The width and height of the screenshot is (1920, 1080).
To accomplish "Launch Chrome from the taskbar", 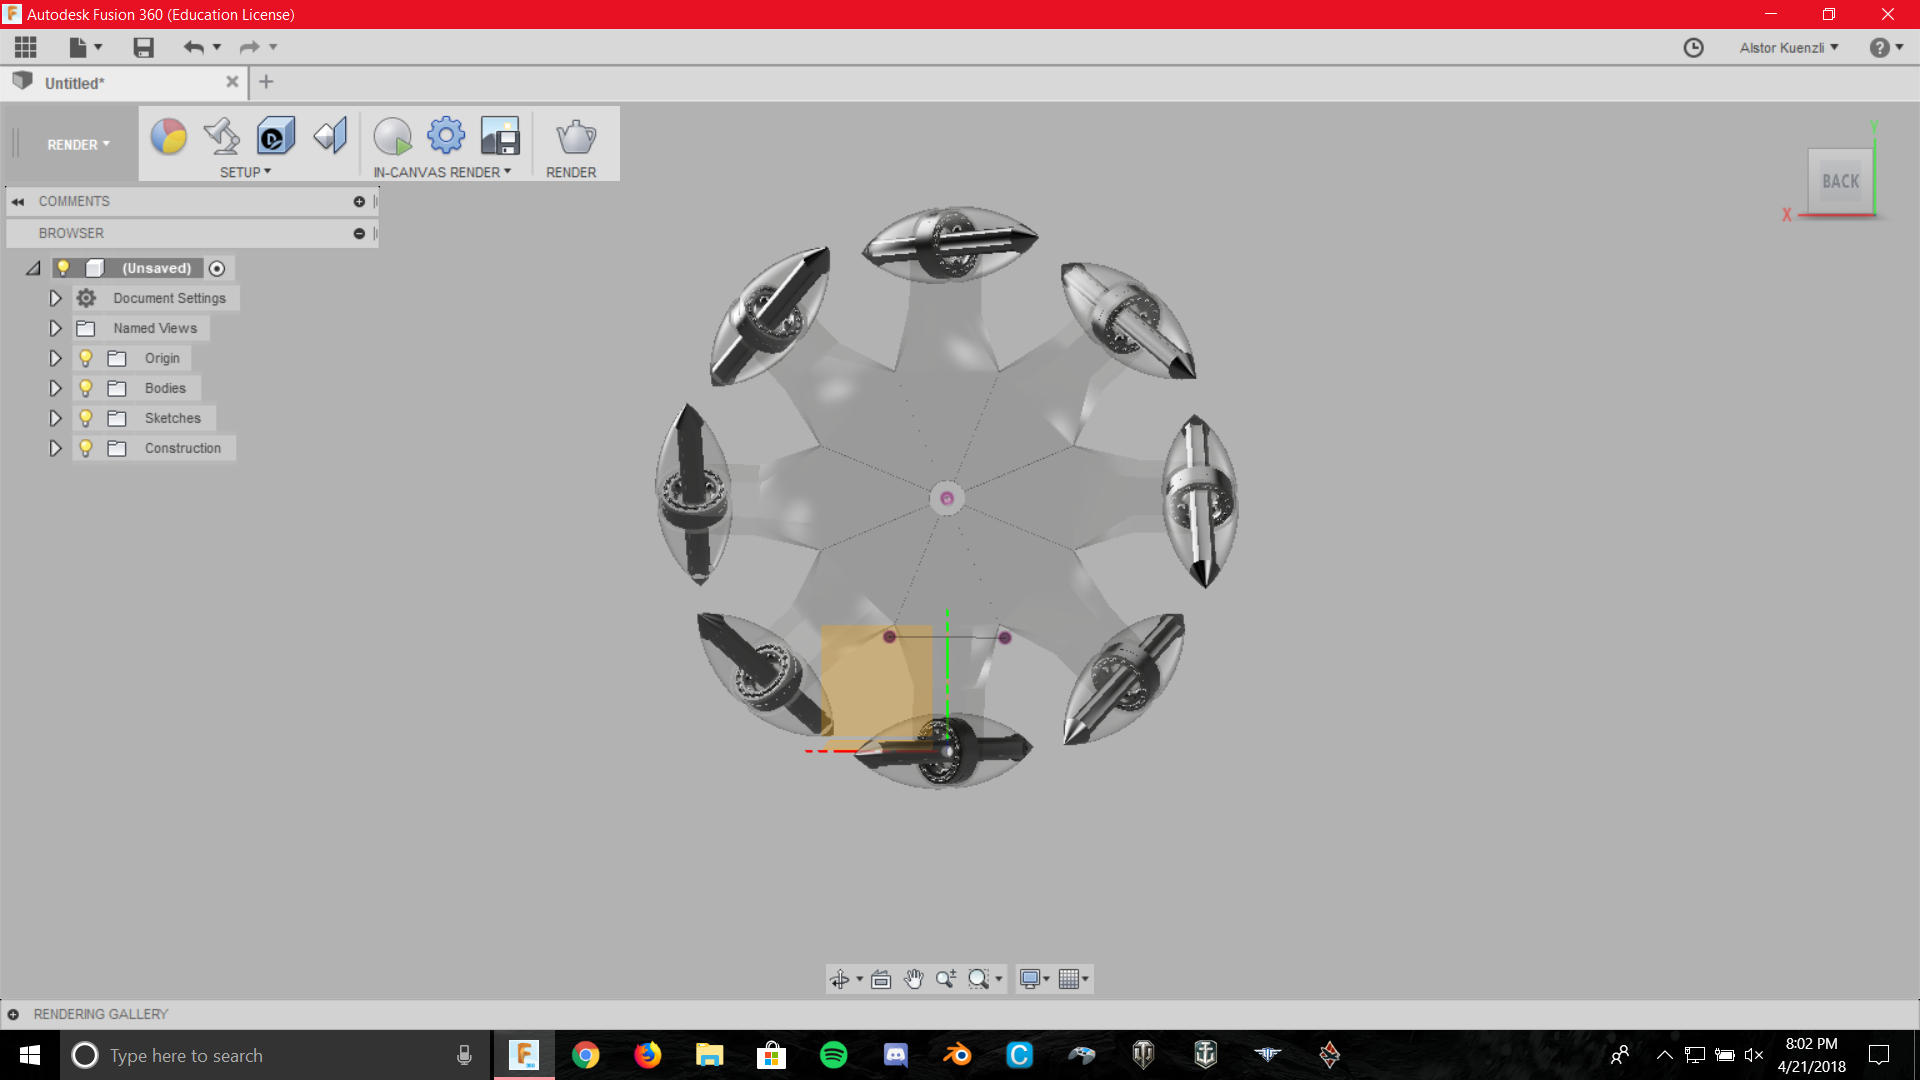I will (585, 1055).
